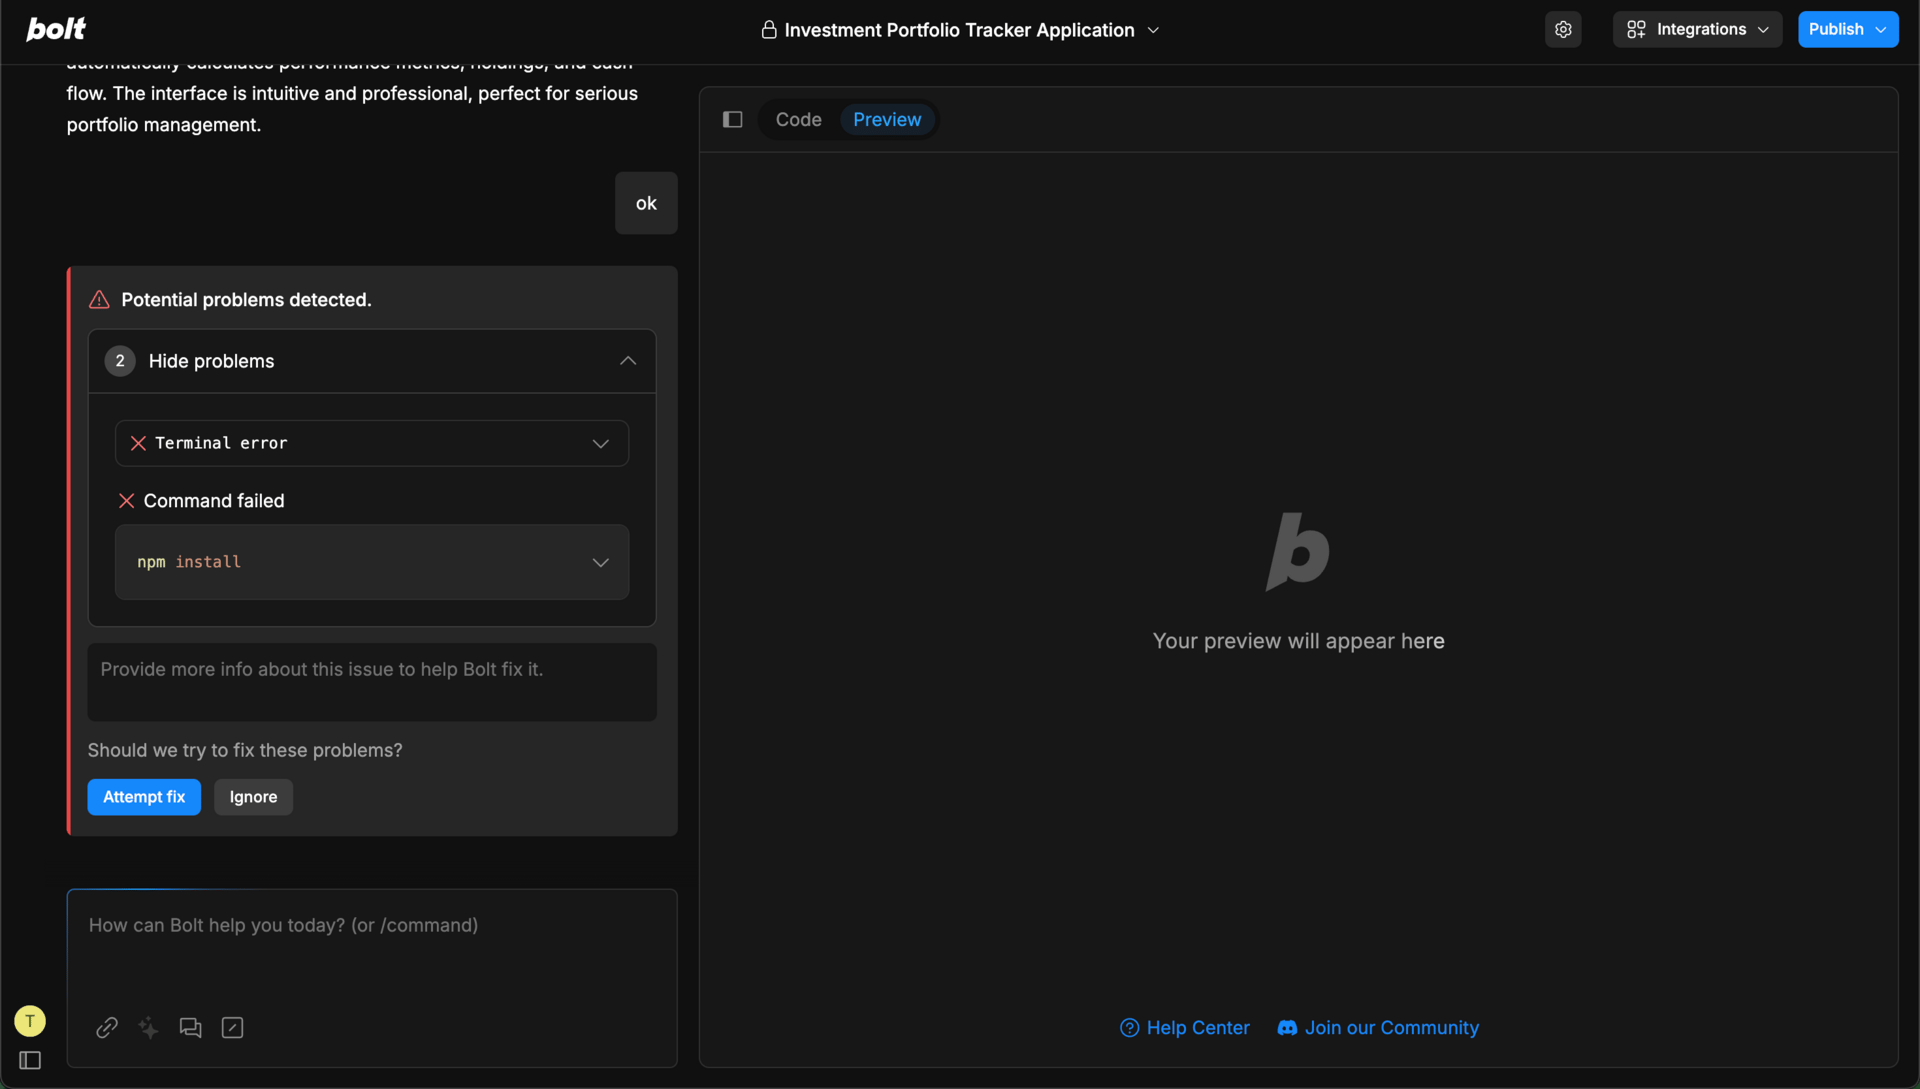Screen dimensions: 1920x1089
Task: Click the attach link icon
Action: (107, 1027)
